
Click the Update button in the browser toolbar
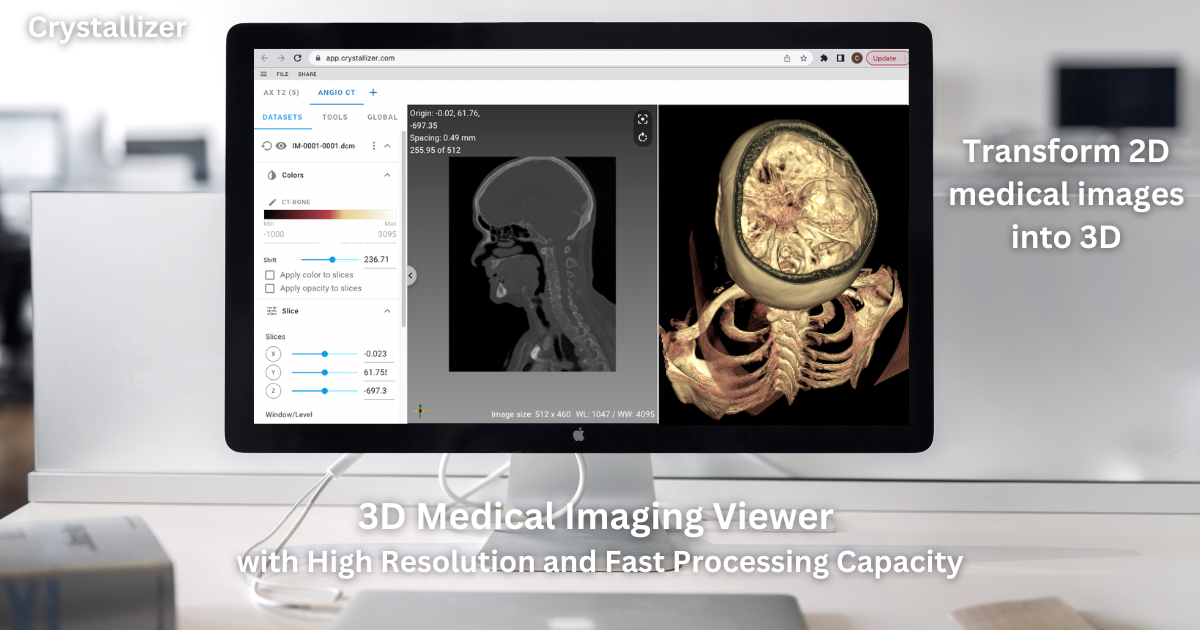coord(886,58)
